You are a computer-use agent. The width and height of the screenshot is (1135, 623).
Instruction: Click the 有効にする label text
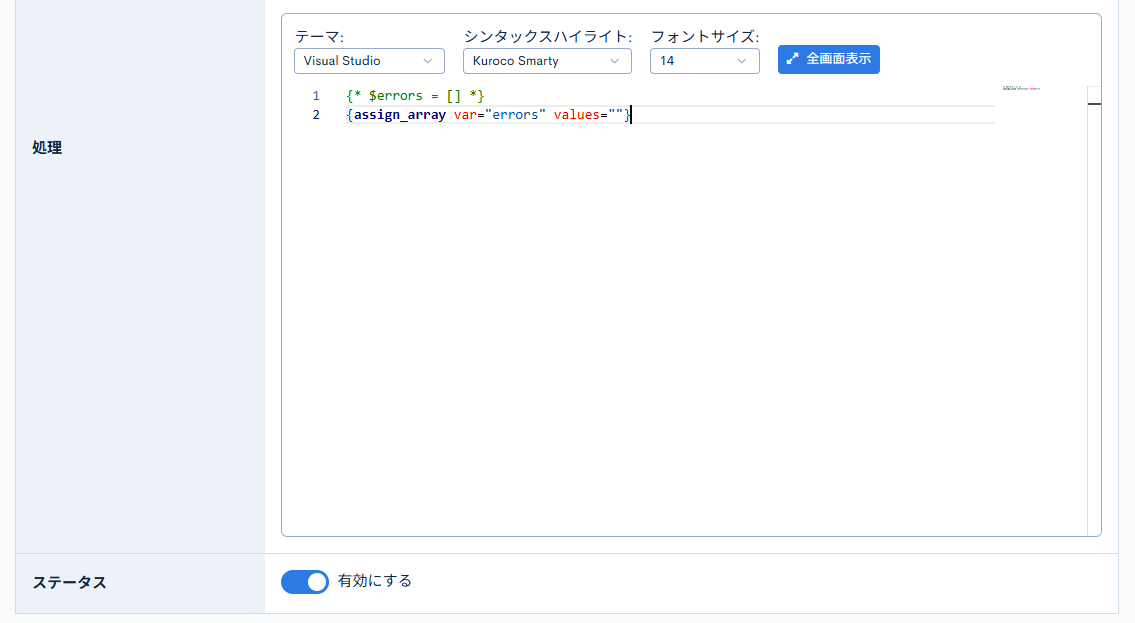pyautogui.click(x=374, y=581)
